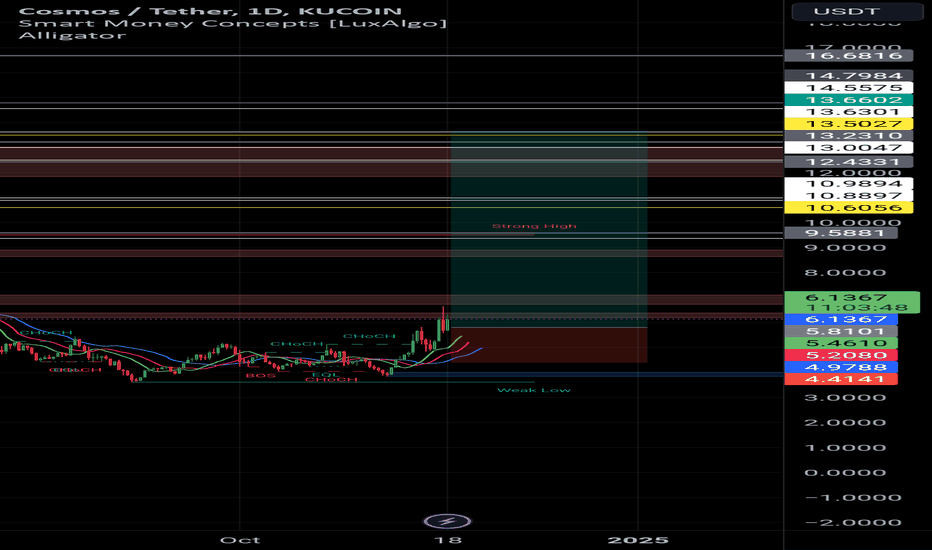Click the 12.4331 price label
The image size is (932, 550).
coord(849,162)
